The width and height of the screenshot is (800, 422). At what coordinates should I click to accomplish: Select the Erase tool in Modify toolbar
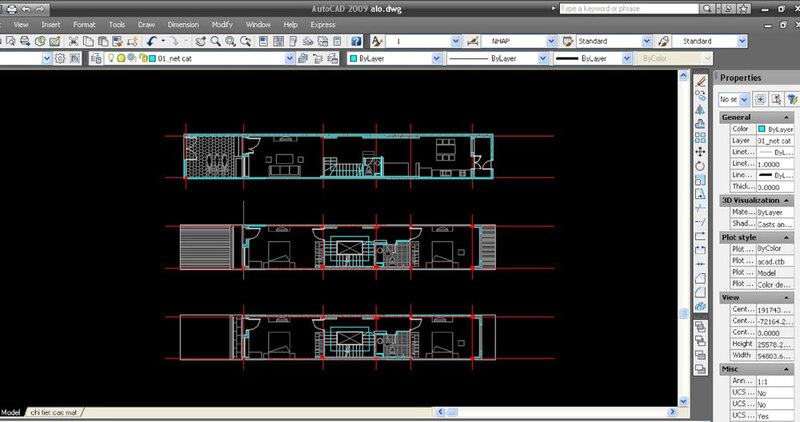(x=701, y=81)
